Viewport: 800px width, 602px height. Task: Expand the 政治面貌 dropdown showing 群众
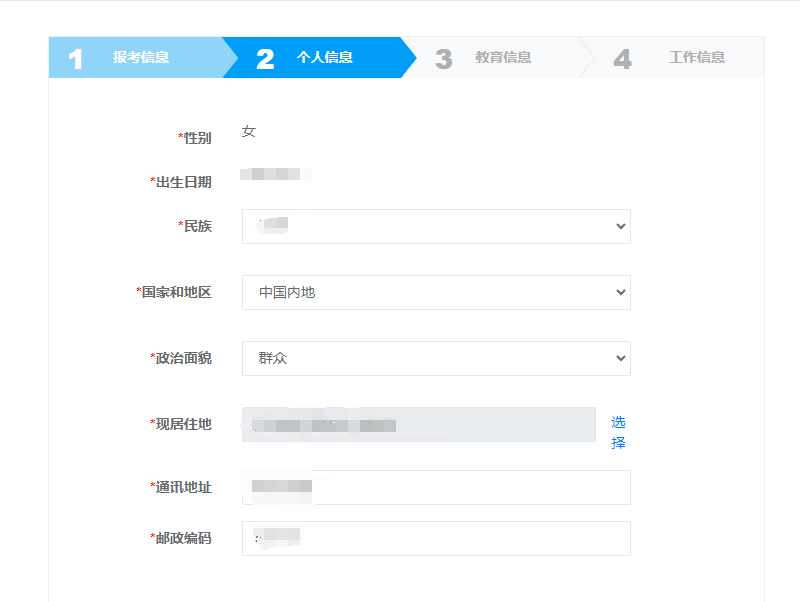[x=436, y=358]
